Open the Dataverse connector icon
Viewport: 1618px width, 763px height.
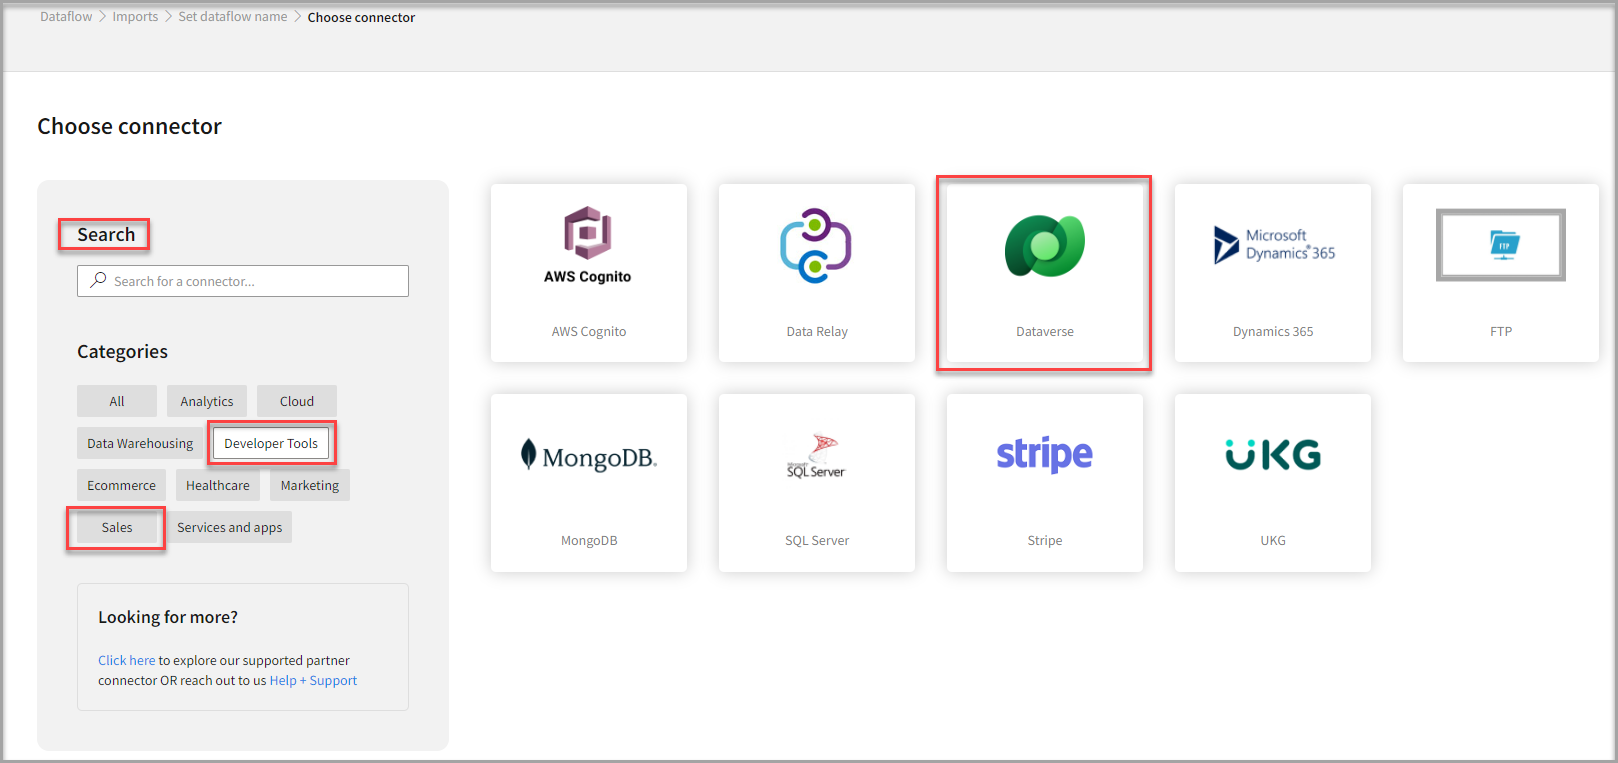(x=1044, y=246)
